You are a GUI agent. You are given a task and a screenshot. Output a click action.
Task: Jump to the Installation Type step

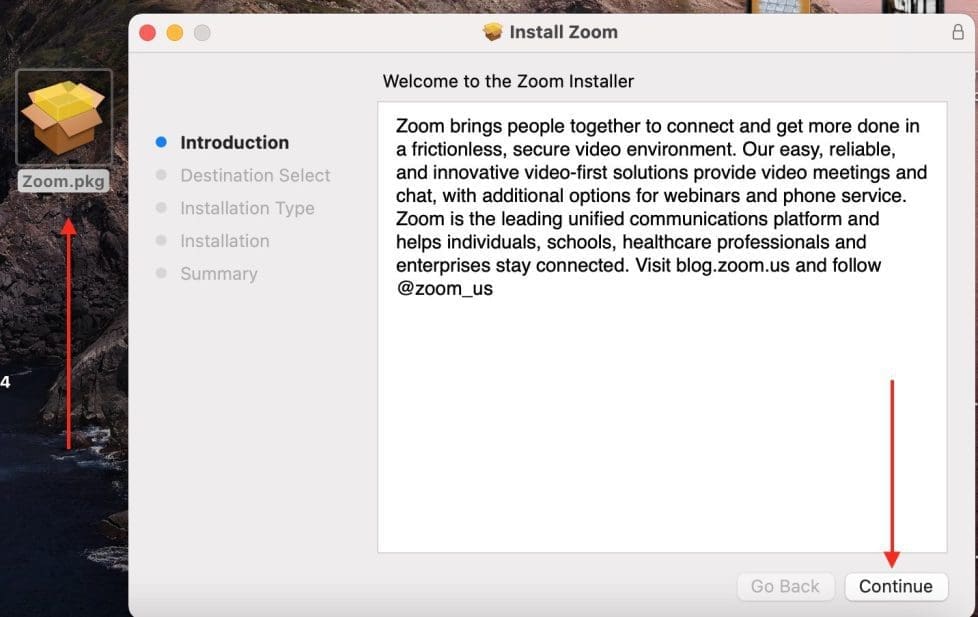(x=247, y=209)
